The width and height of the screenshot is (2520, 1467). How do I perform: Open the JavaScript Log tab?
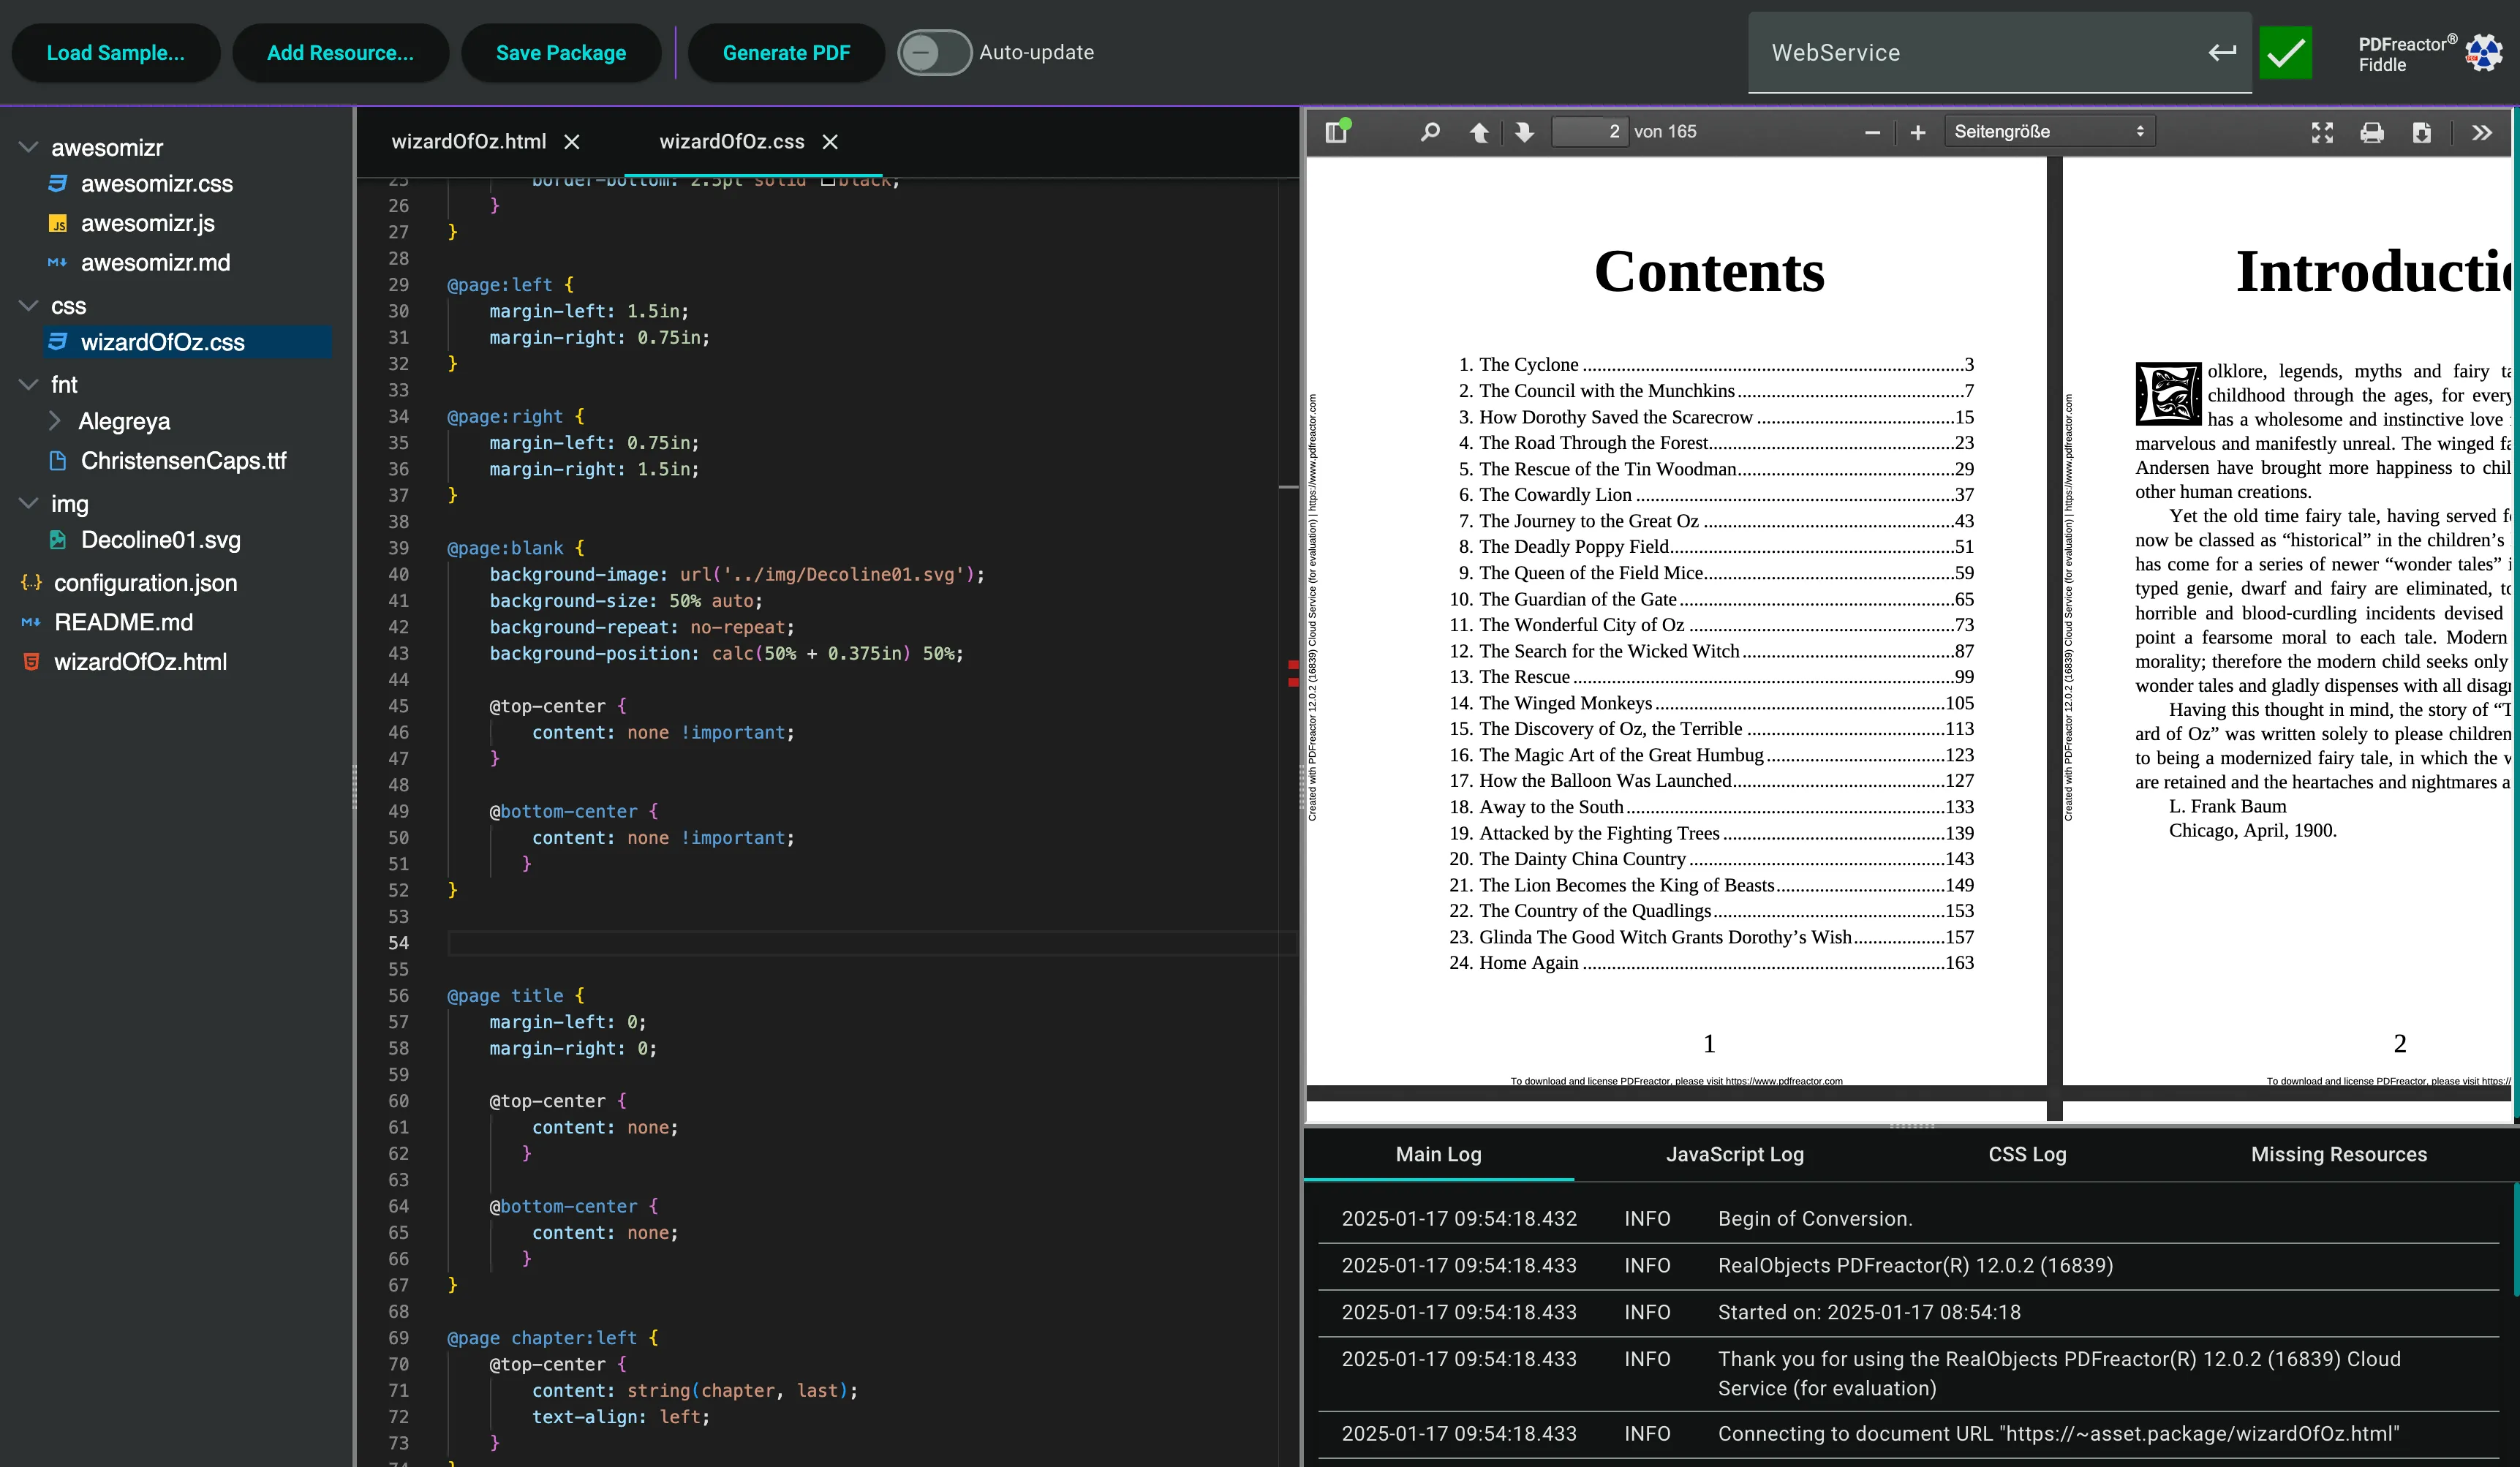1735,1154
